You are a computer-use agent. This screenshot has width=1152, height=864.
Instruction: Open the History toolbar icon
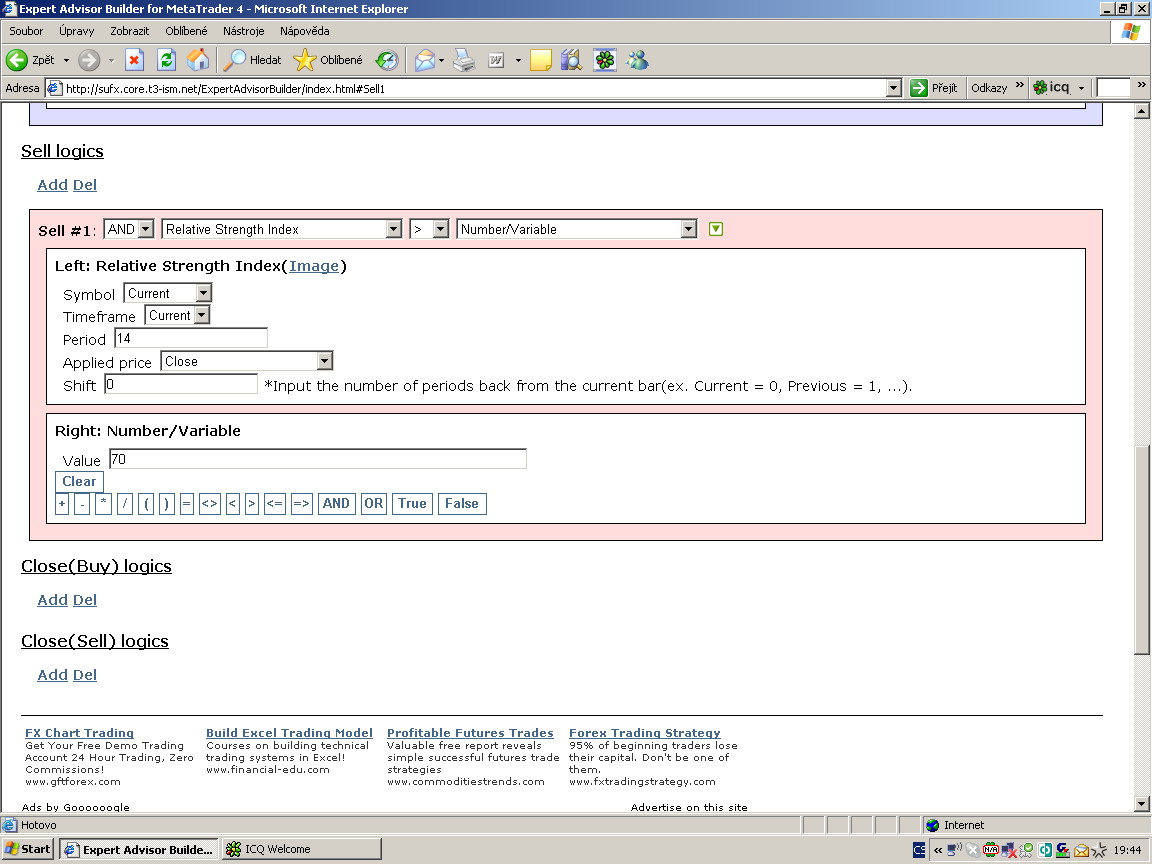pyautogui.click(x=387, y=60)
